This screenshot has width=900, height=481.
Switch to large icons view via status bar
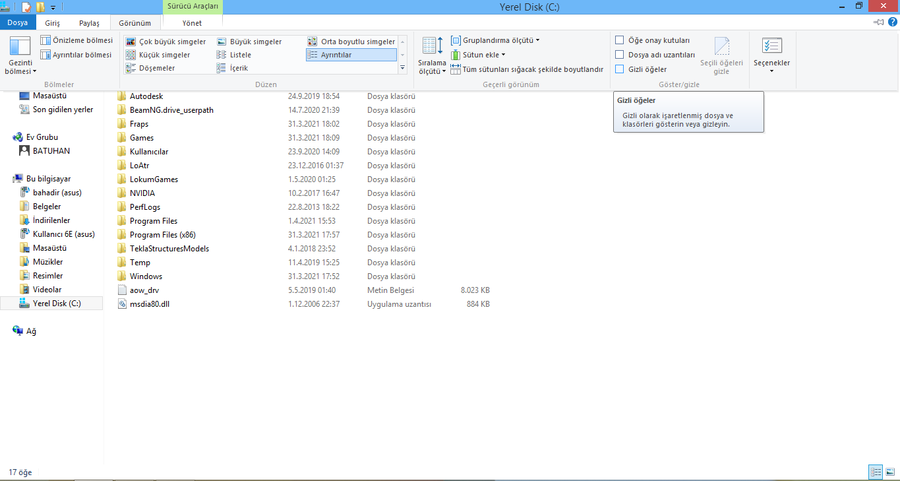890,472
